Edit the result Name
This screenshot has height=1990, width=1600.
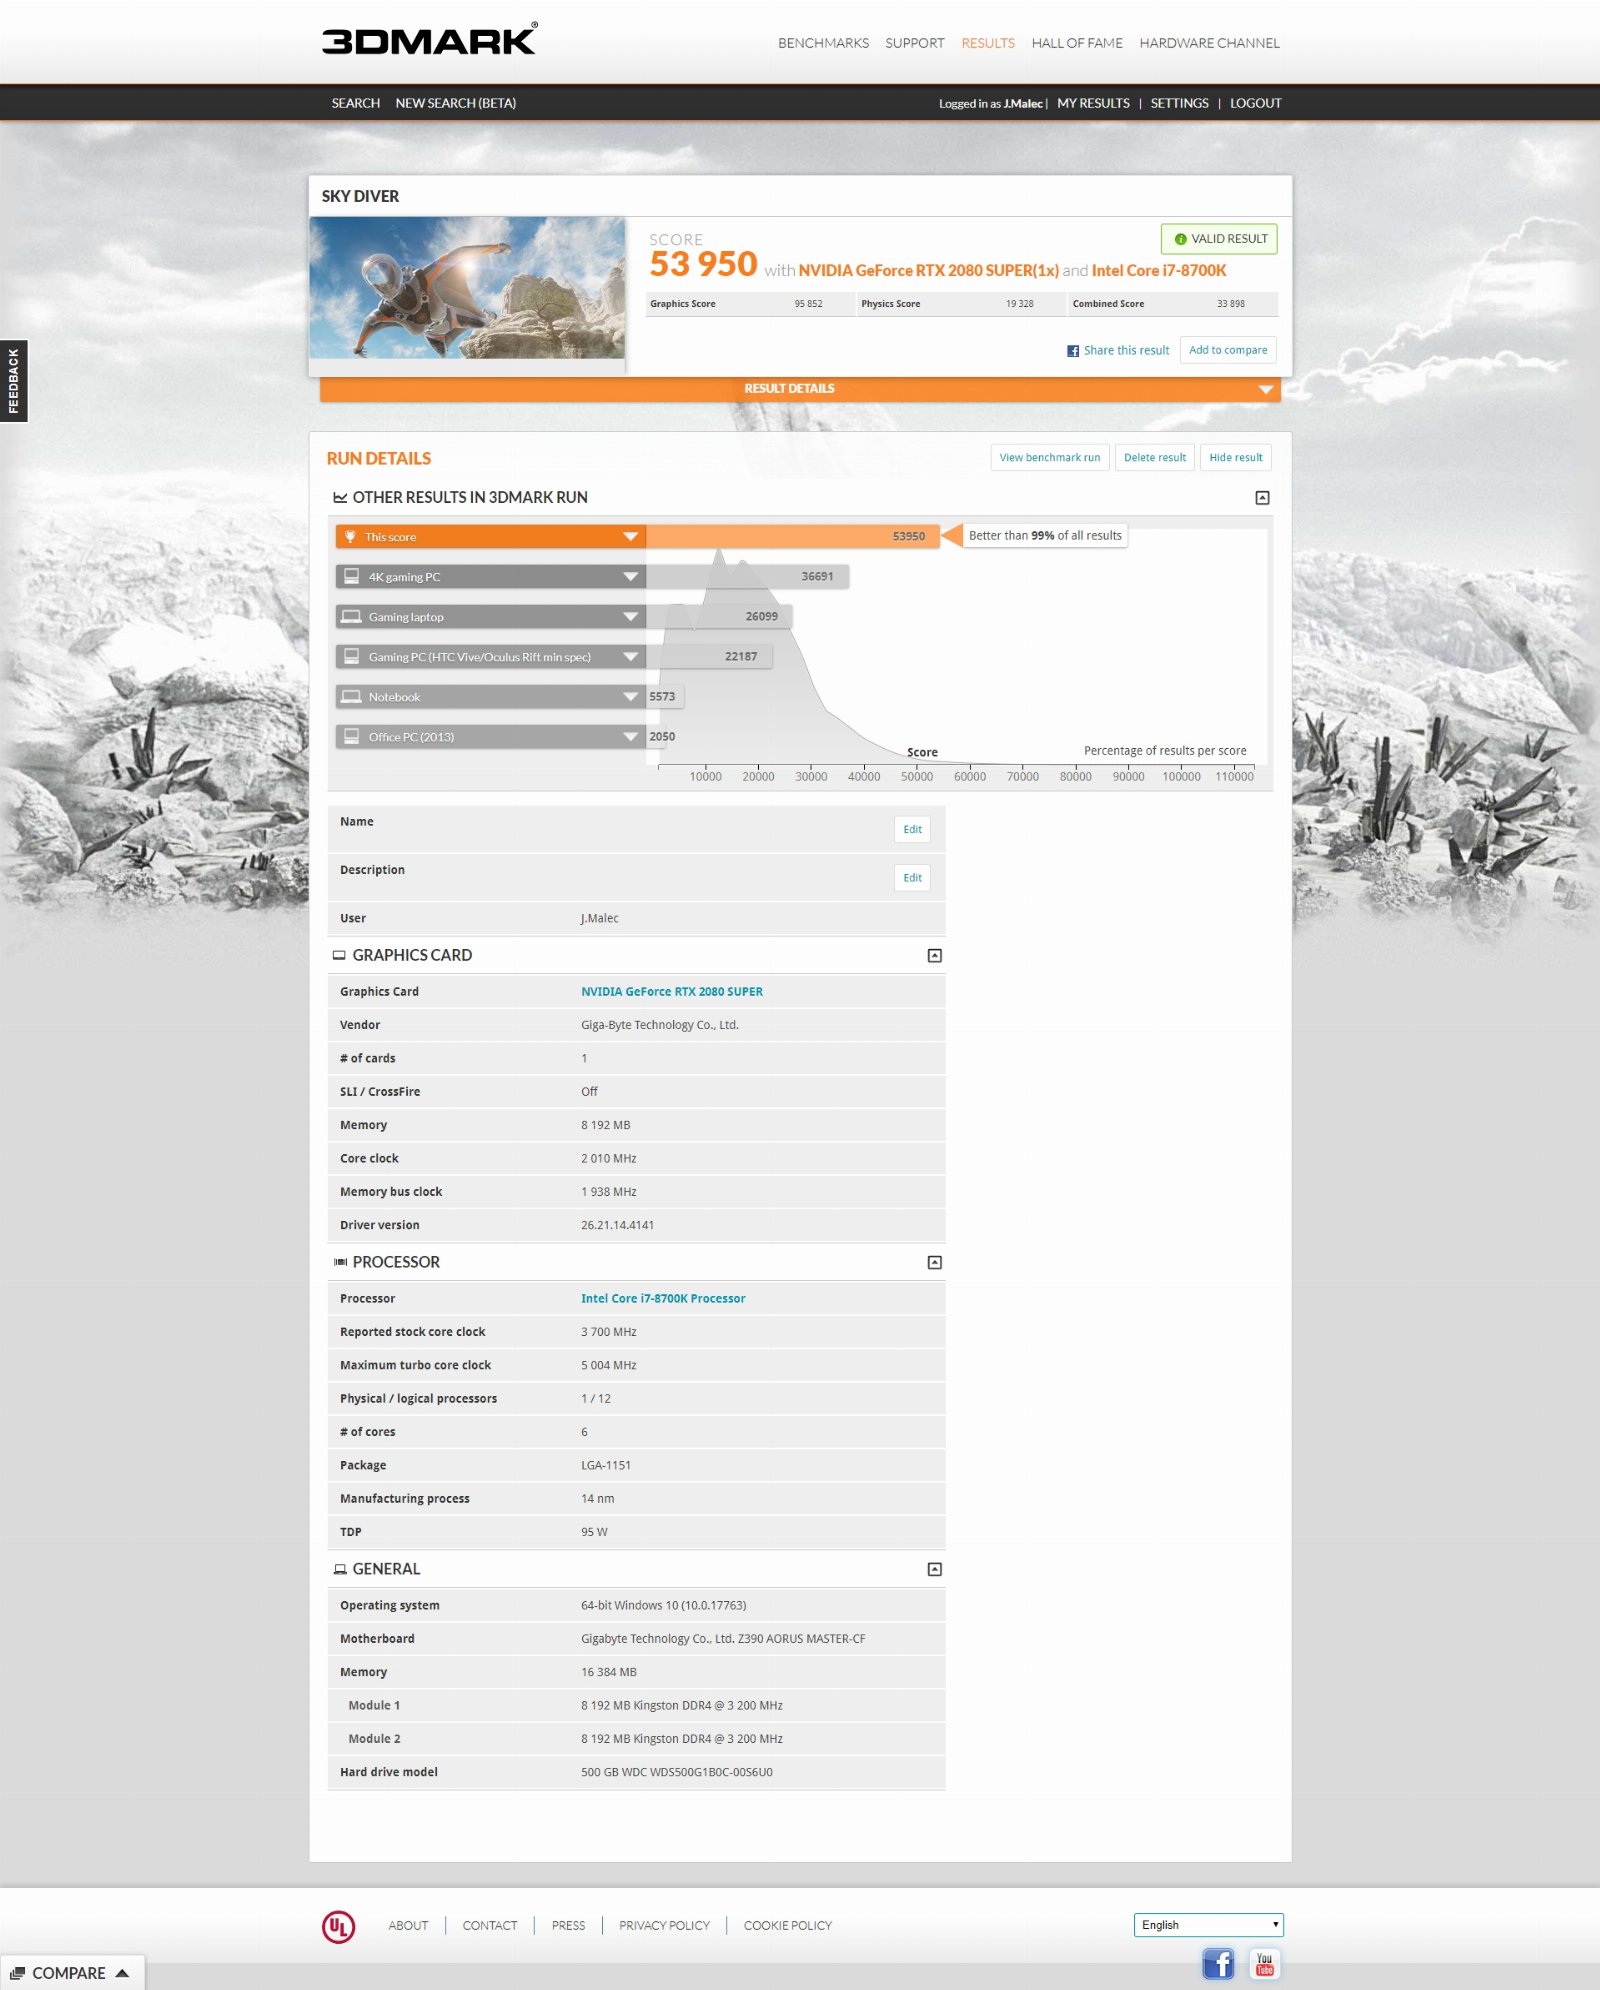click(912, 829)
